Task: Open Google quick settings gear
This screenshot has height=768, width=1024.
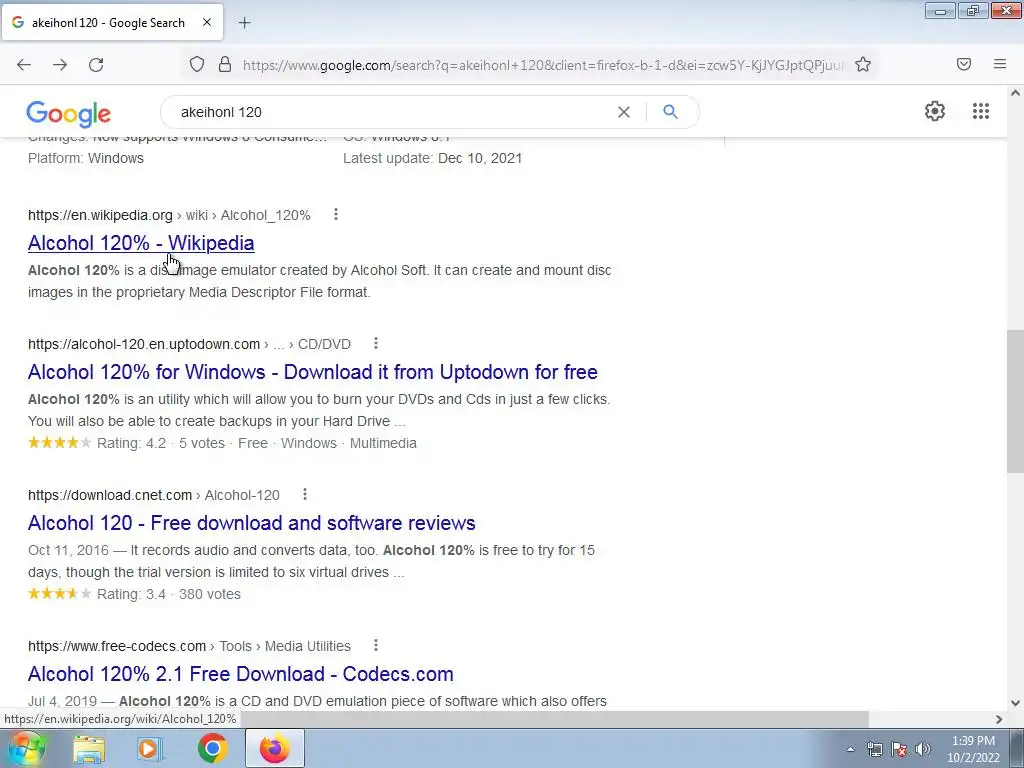Action: click(935, 111)
